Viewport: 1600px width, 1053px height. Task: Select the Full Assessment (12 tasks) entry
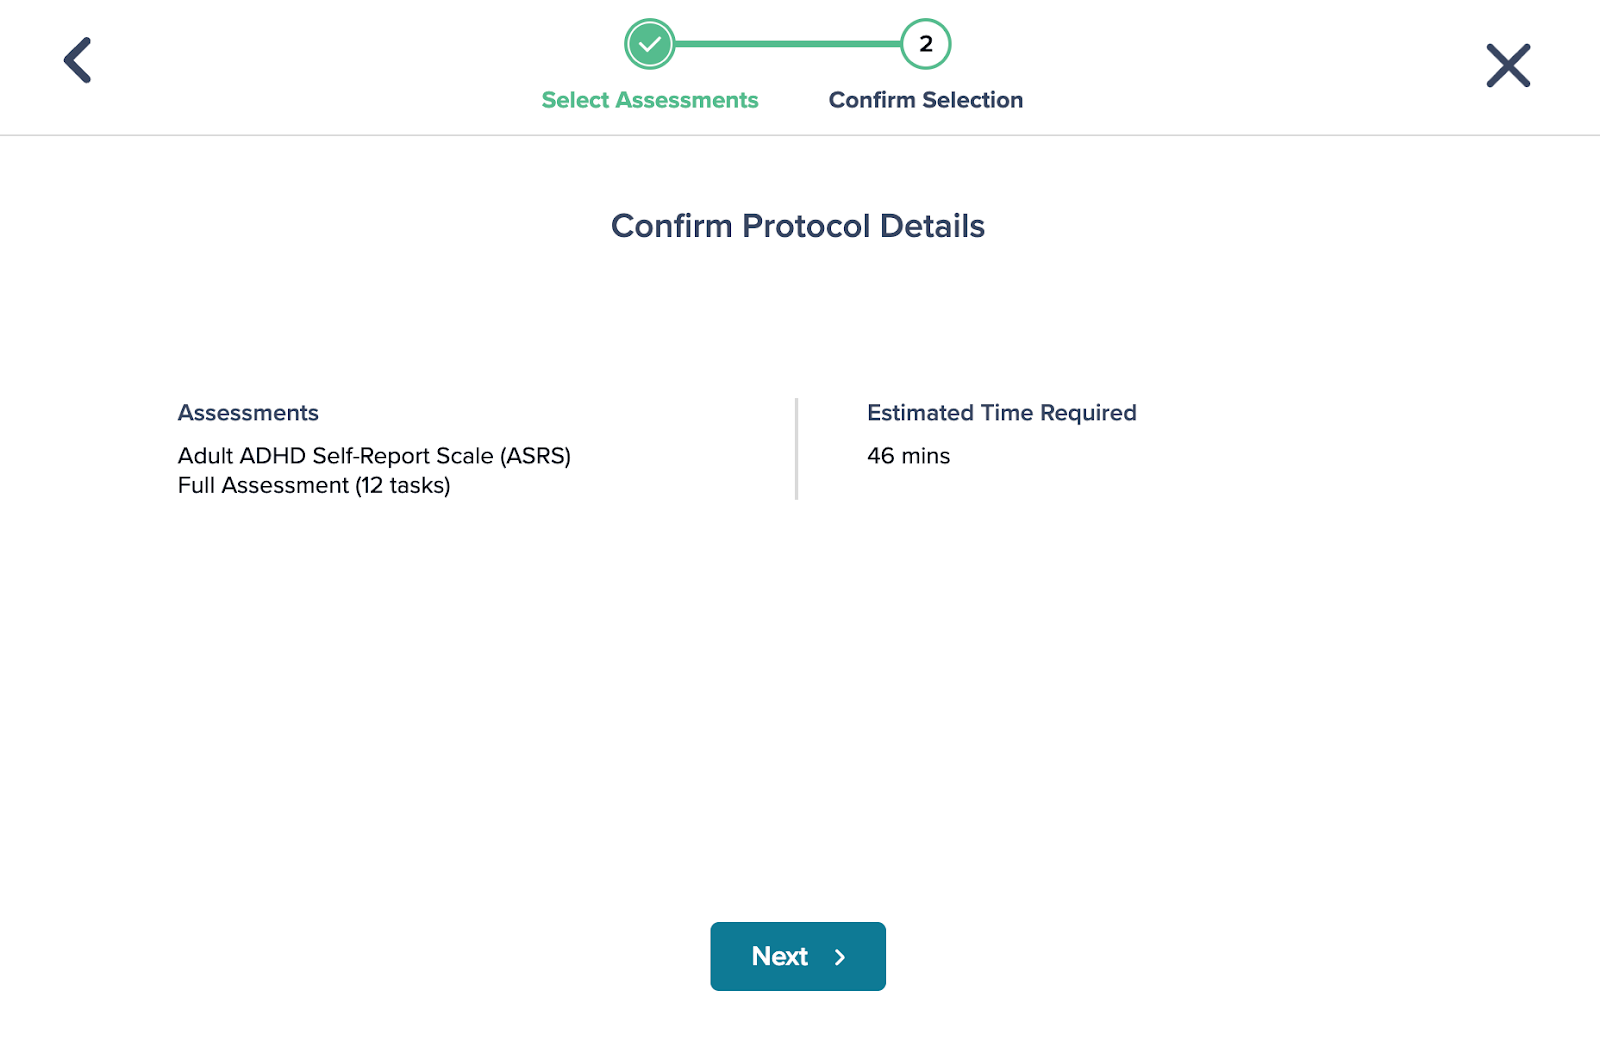(314, 486)
